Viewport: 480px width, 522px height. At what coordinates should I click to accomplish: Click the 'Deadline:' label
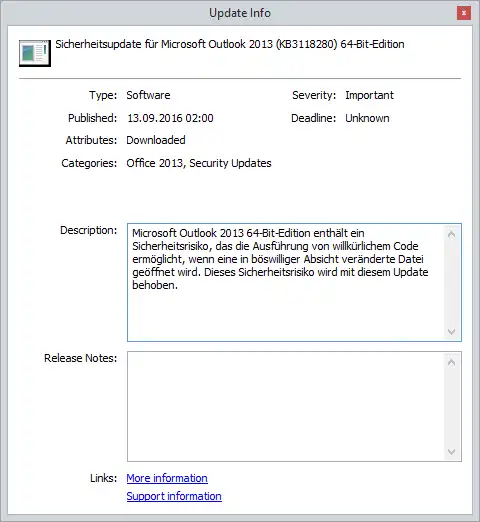(314, 118)
